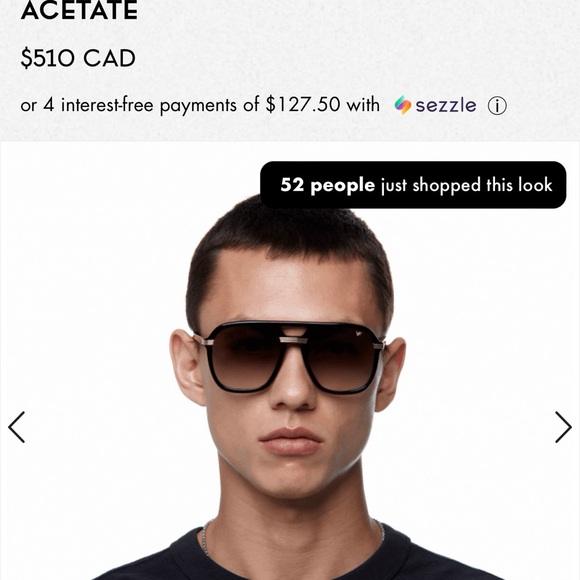Click the small logo on the right lens

357,334
